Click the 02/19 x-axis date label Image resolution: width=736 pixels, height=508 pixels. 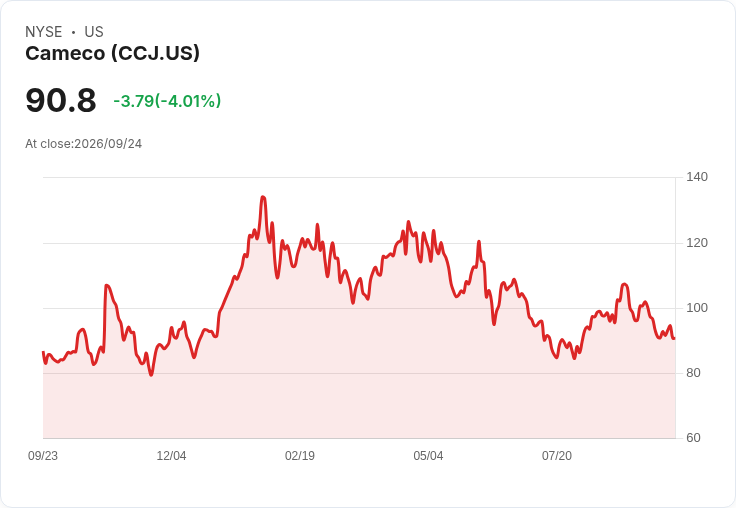click(300, 455)
